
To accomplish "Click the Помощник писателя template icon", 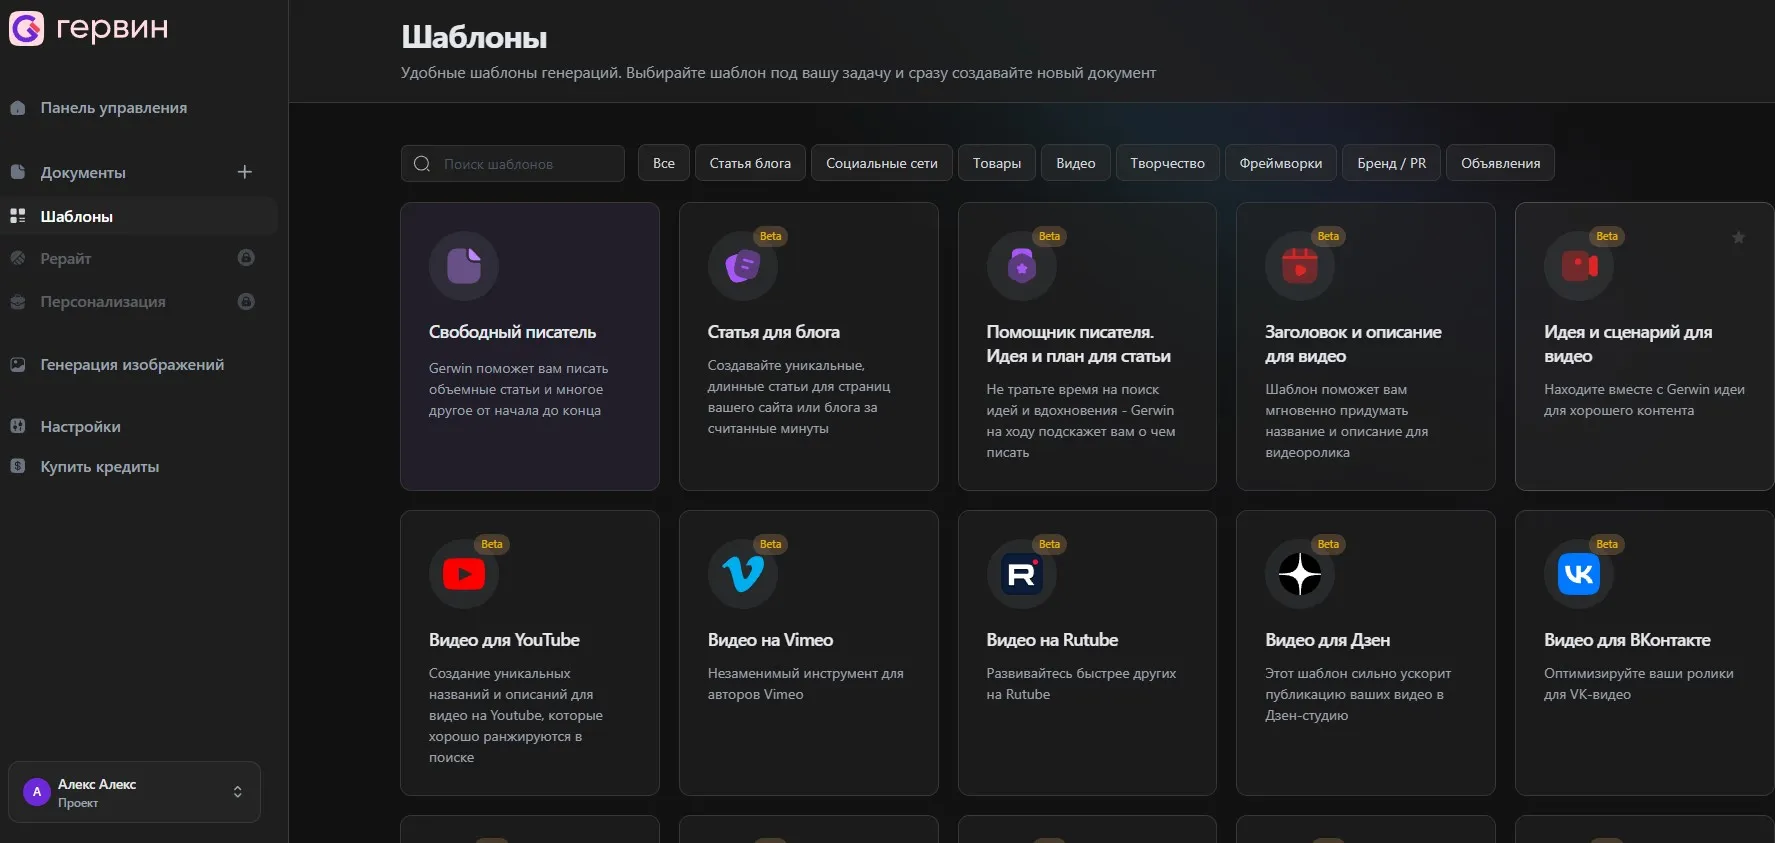I will (x=1022, y=266).
